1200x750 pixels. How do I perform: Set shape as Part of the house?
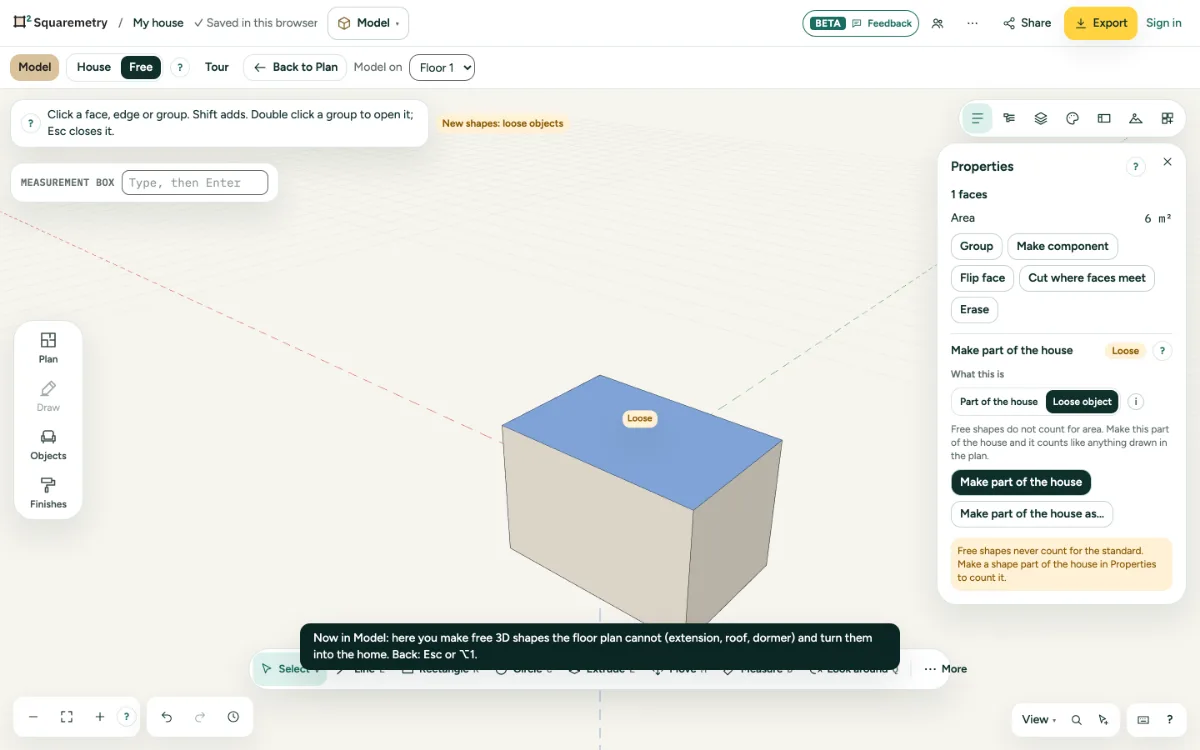tap(999, 402)
